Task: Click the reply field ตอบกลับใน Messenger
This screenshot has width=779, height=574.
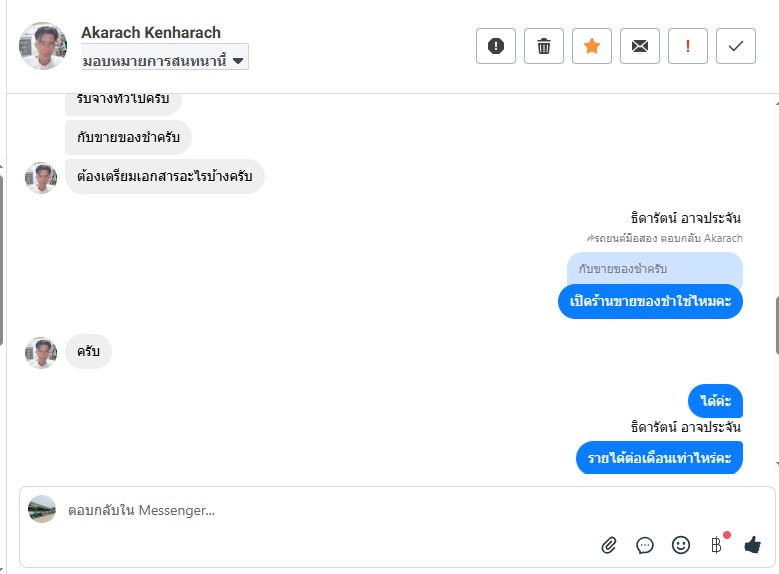Action: (300, 511)
